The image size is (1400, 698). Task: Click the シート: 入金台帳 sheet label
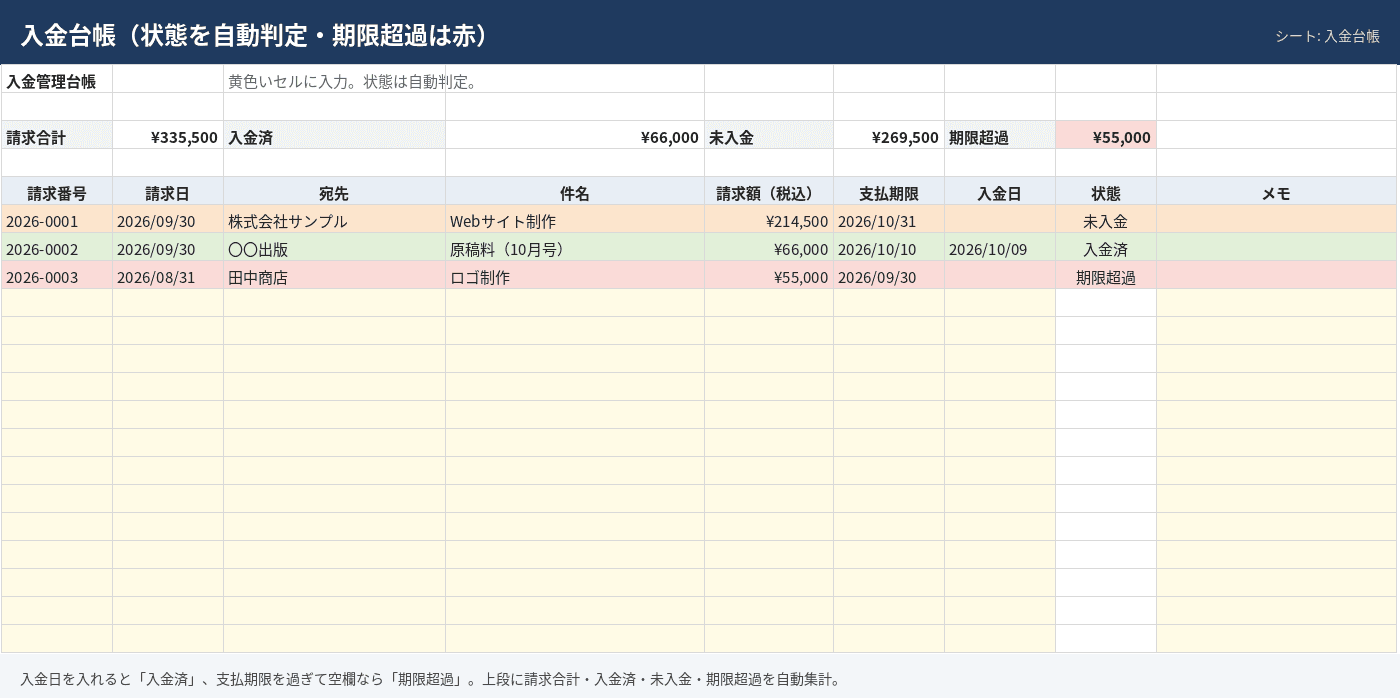tap(1327, 36)
